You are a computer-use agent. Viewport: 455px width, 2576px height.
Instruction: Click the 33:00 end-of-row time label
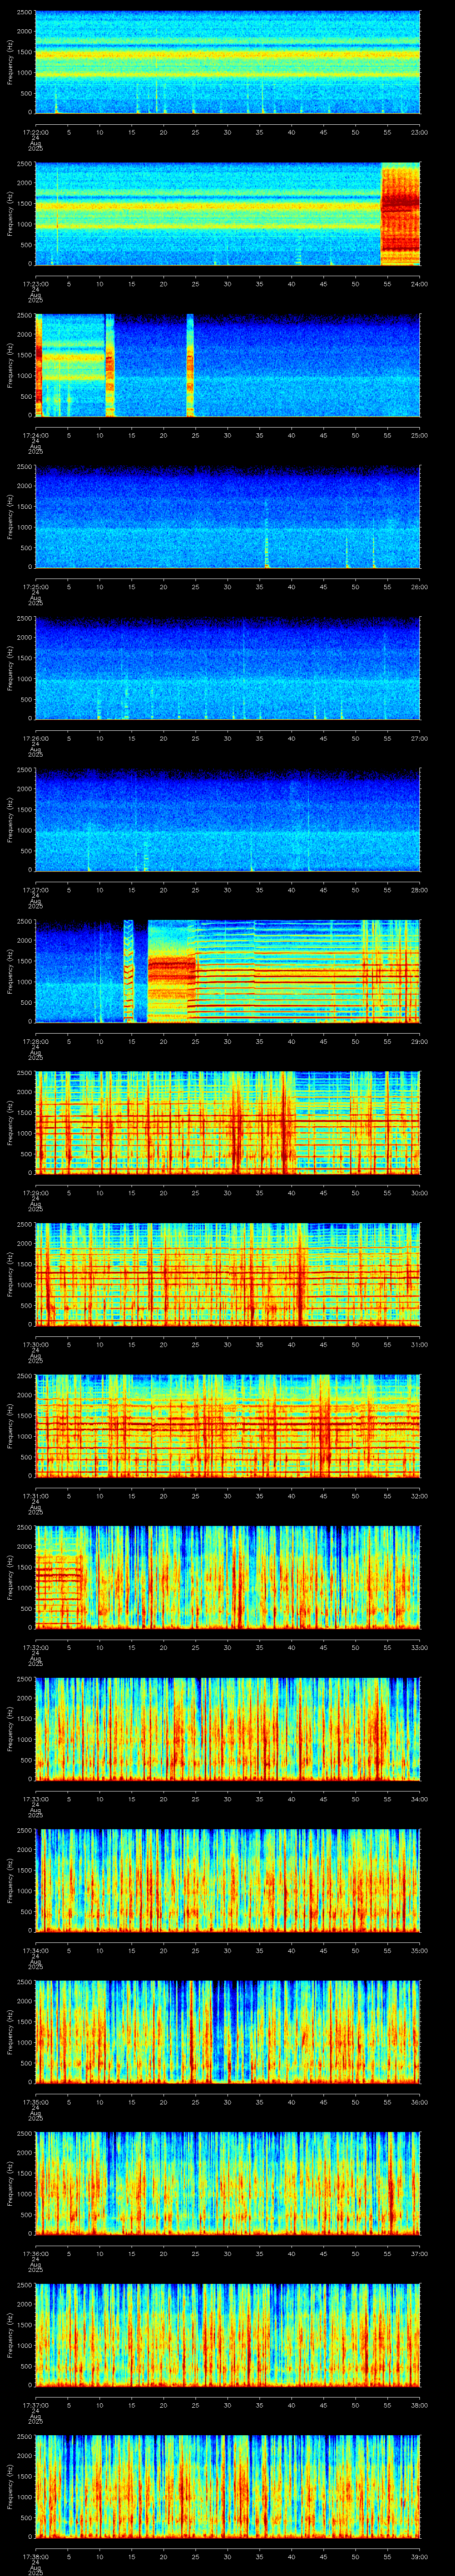click(419, 1647)
